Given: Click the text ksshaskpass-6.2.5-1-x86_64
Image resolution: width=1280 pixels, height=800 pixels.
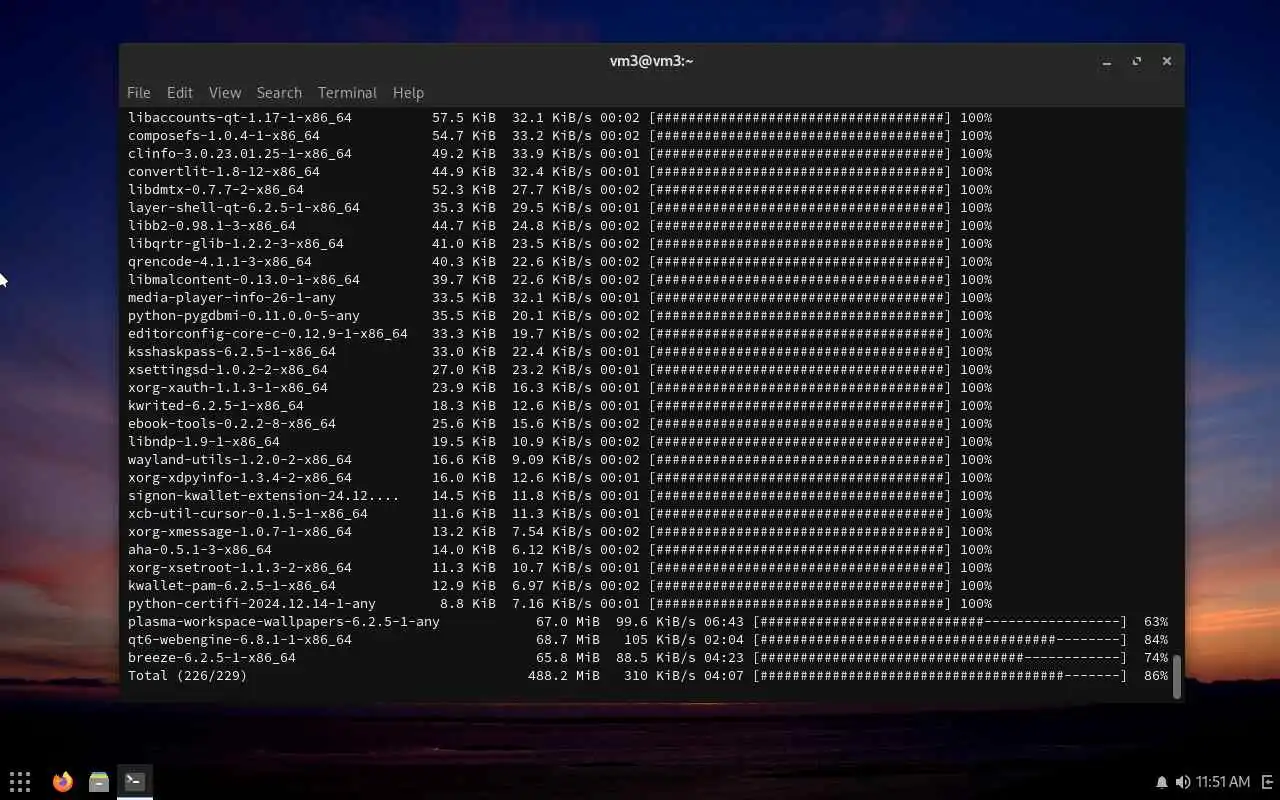Looking at the screenshot, I should [232, 352].
